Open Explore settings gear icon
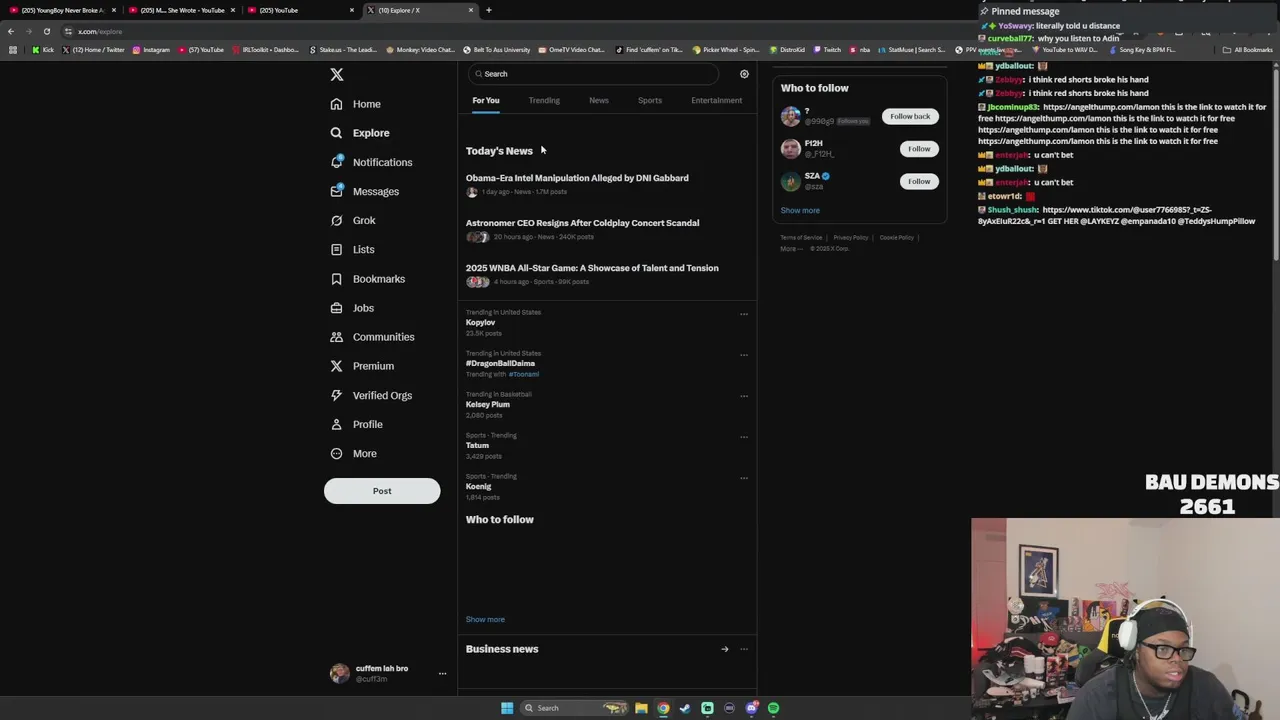 coord(744,74)
